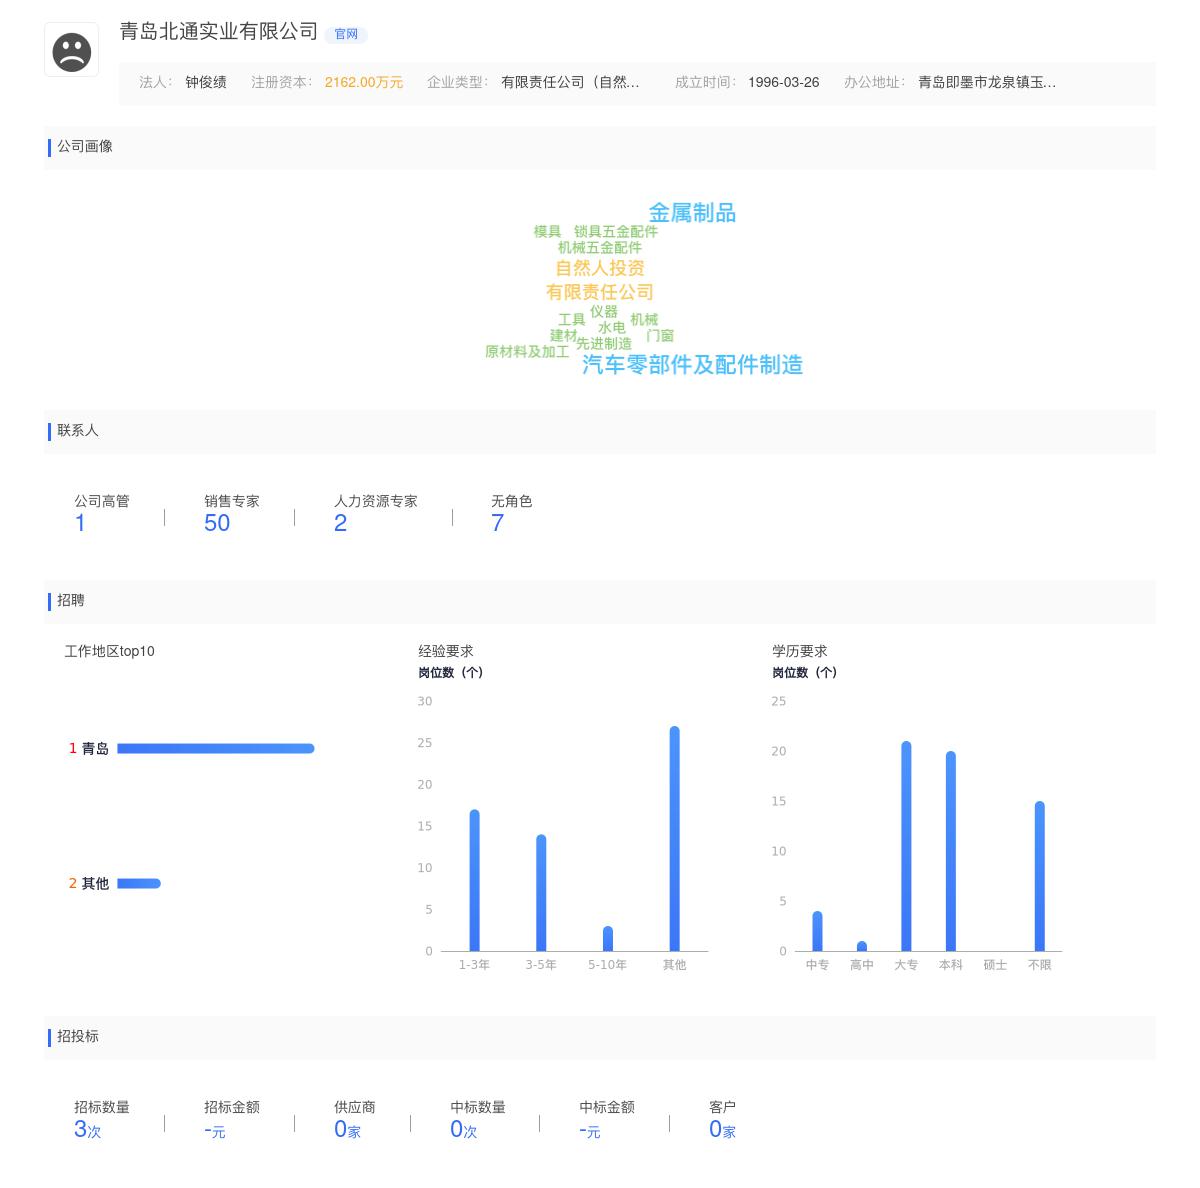Click the 1-3年 experience bar
The height and width of the screenshot is (1188, 1200).
(x=474, y=880)
